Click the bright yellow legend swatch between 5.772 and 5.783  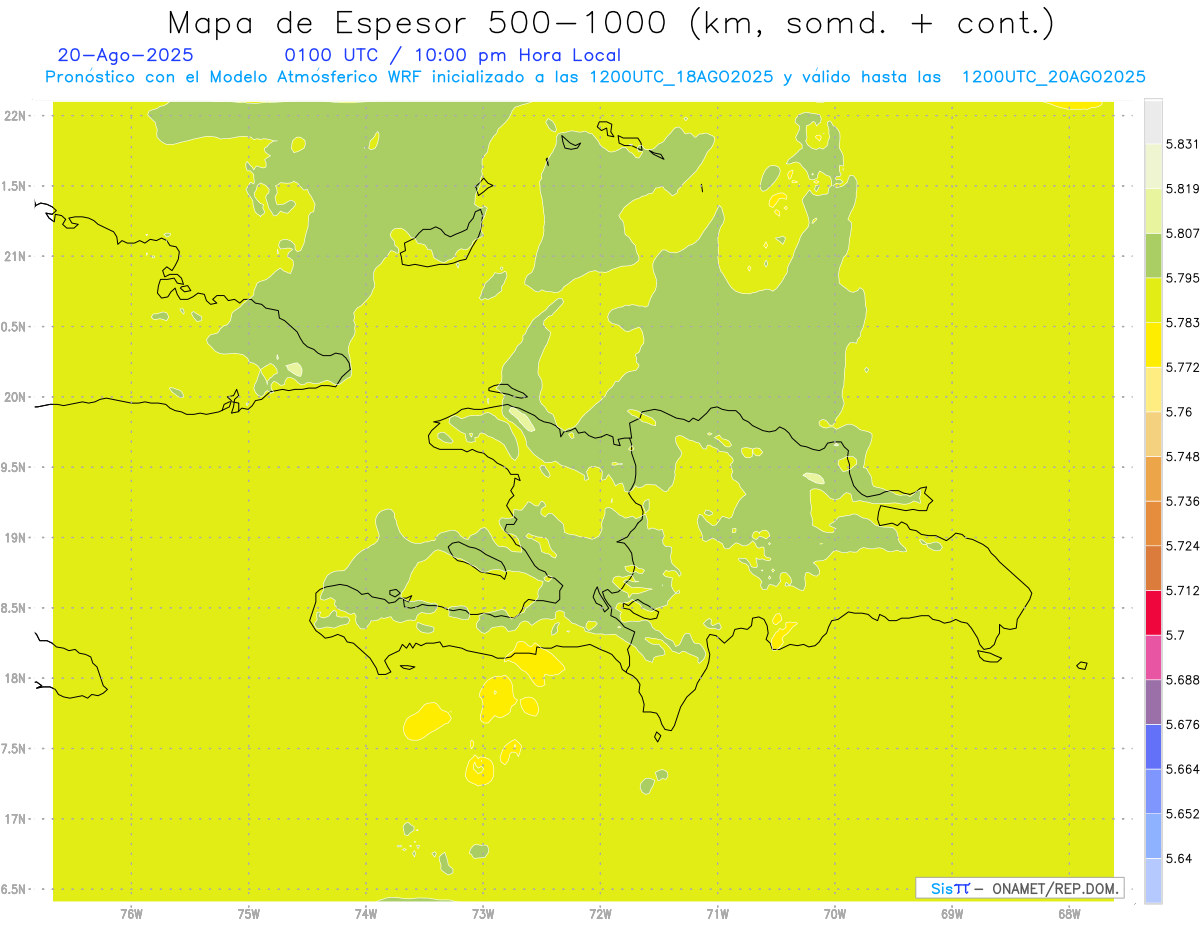[x=1153, y=344]
